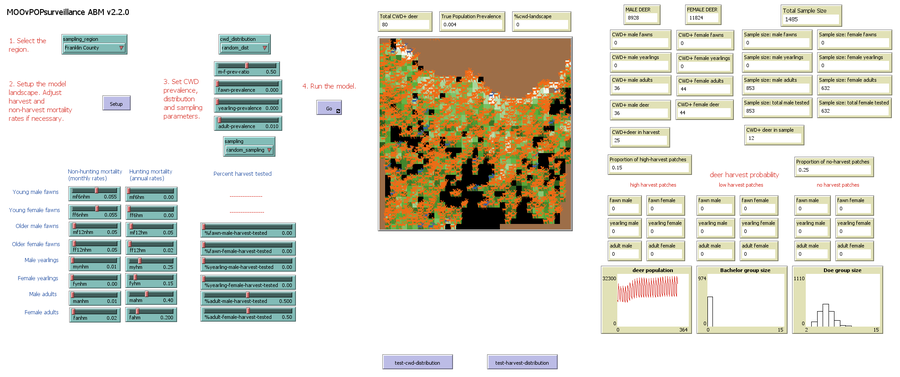Adjust the yearling-prevalence slider
The image size is (900, 377).
tap(247, 104)
